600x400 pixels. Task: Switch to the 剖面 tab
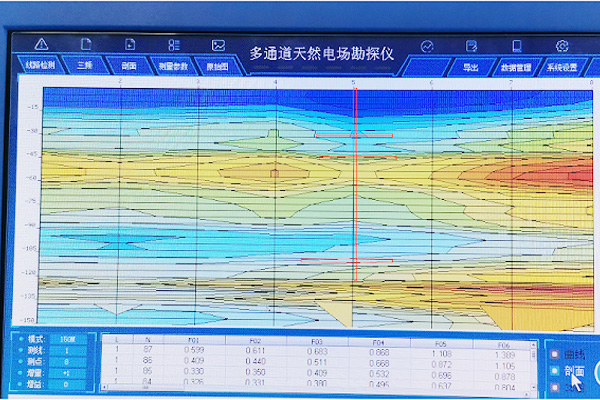coord(129,65)
